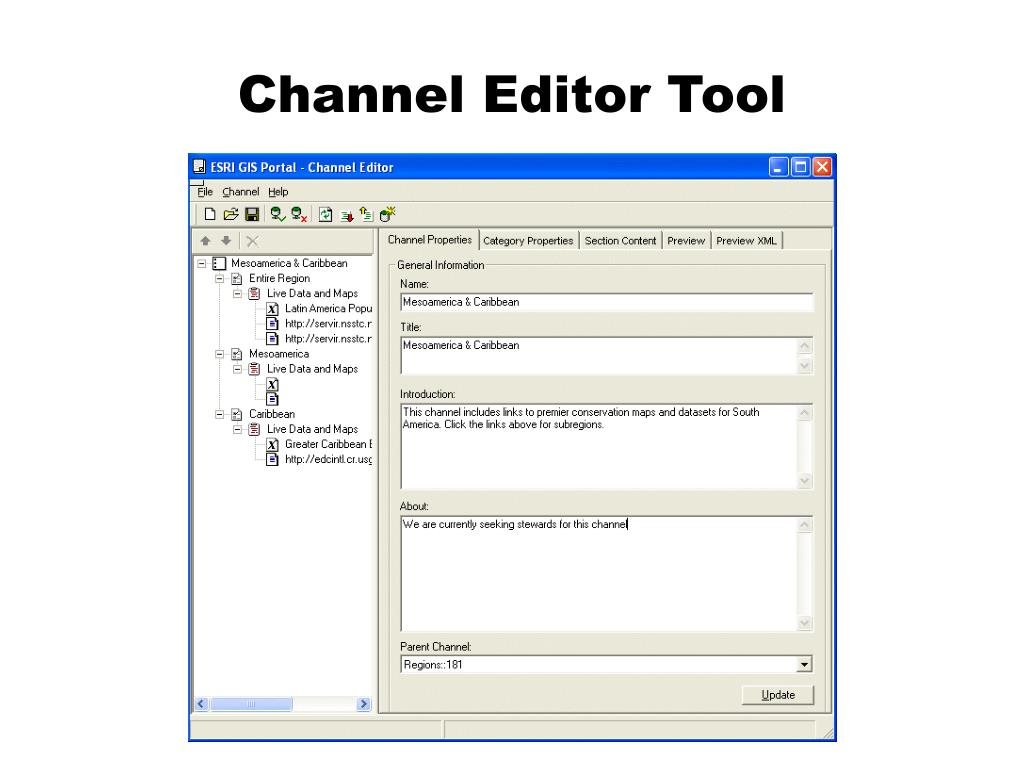Switch to the Preview XML tab

tap(746, 241)
